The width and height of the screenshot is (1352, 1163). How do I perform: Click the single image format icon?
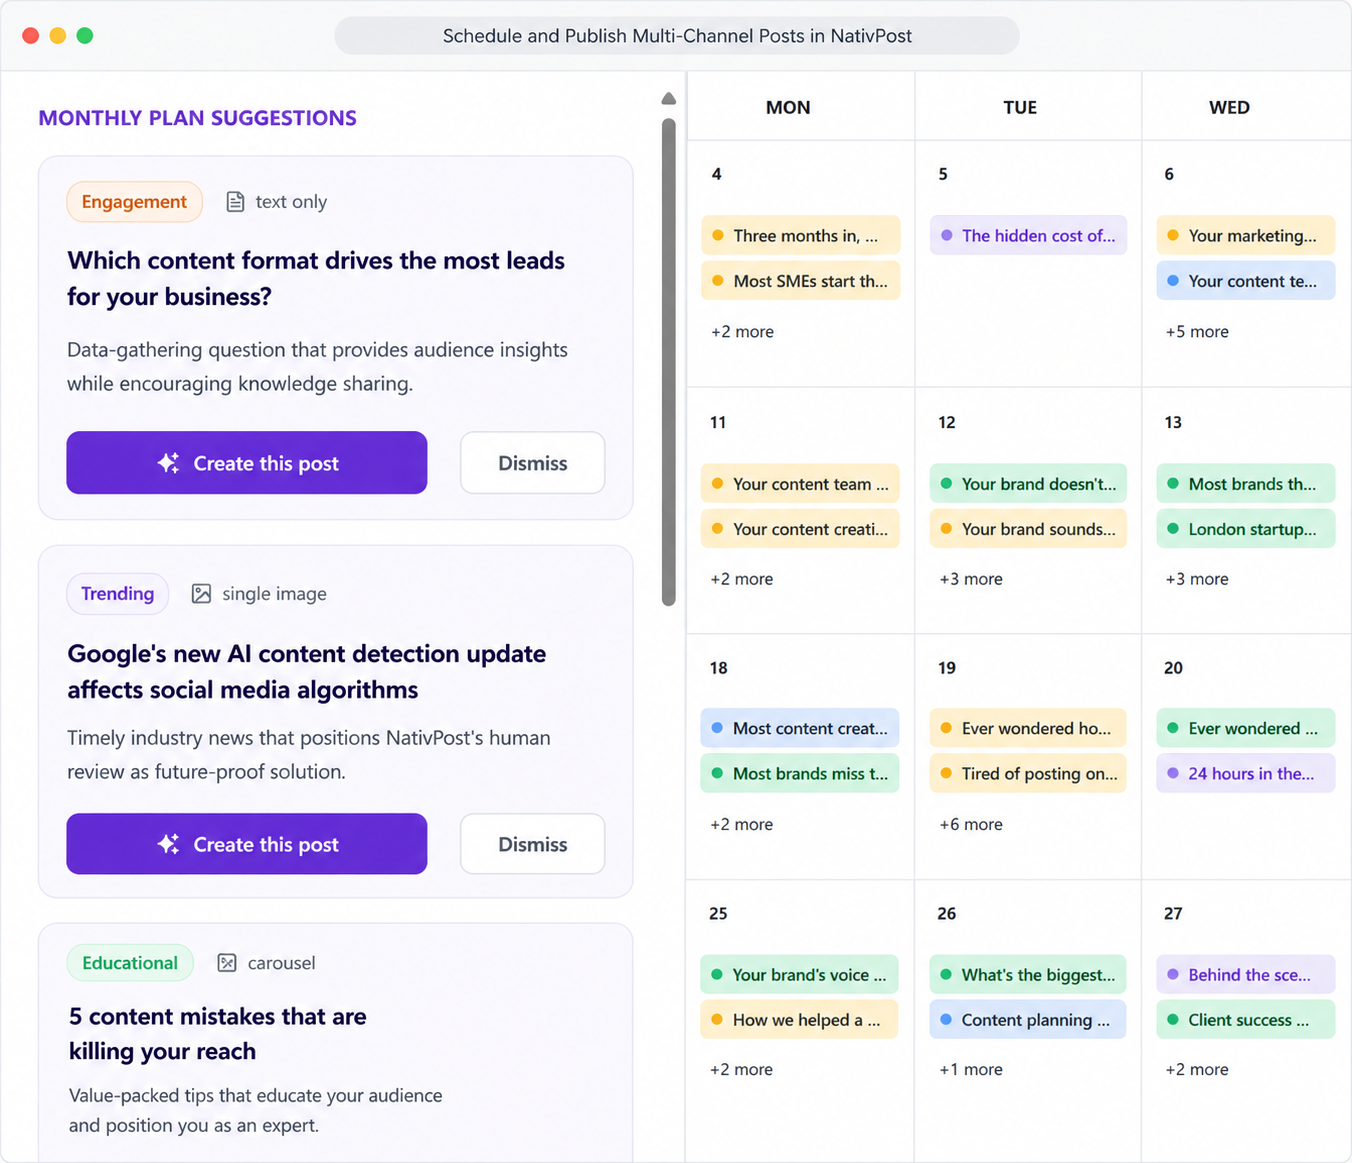click(x=201, y=594)
